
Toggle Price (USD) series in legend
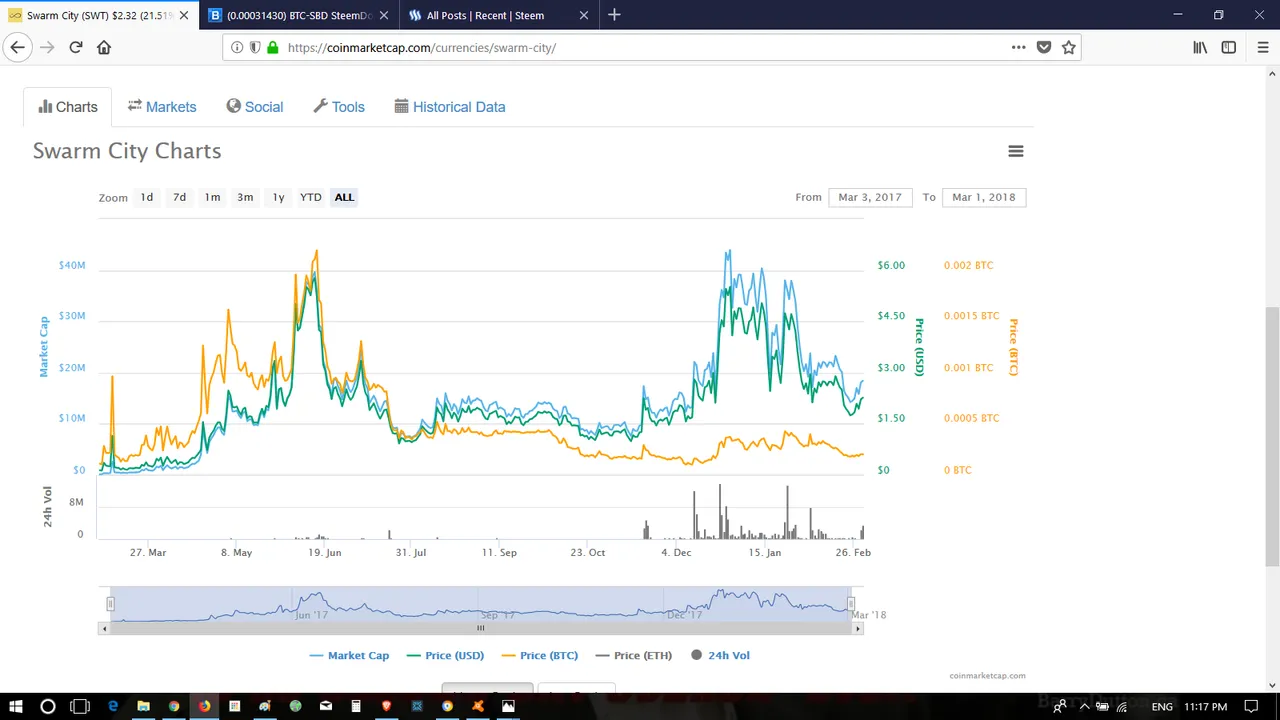[445, 655]
